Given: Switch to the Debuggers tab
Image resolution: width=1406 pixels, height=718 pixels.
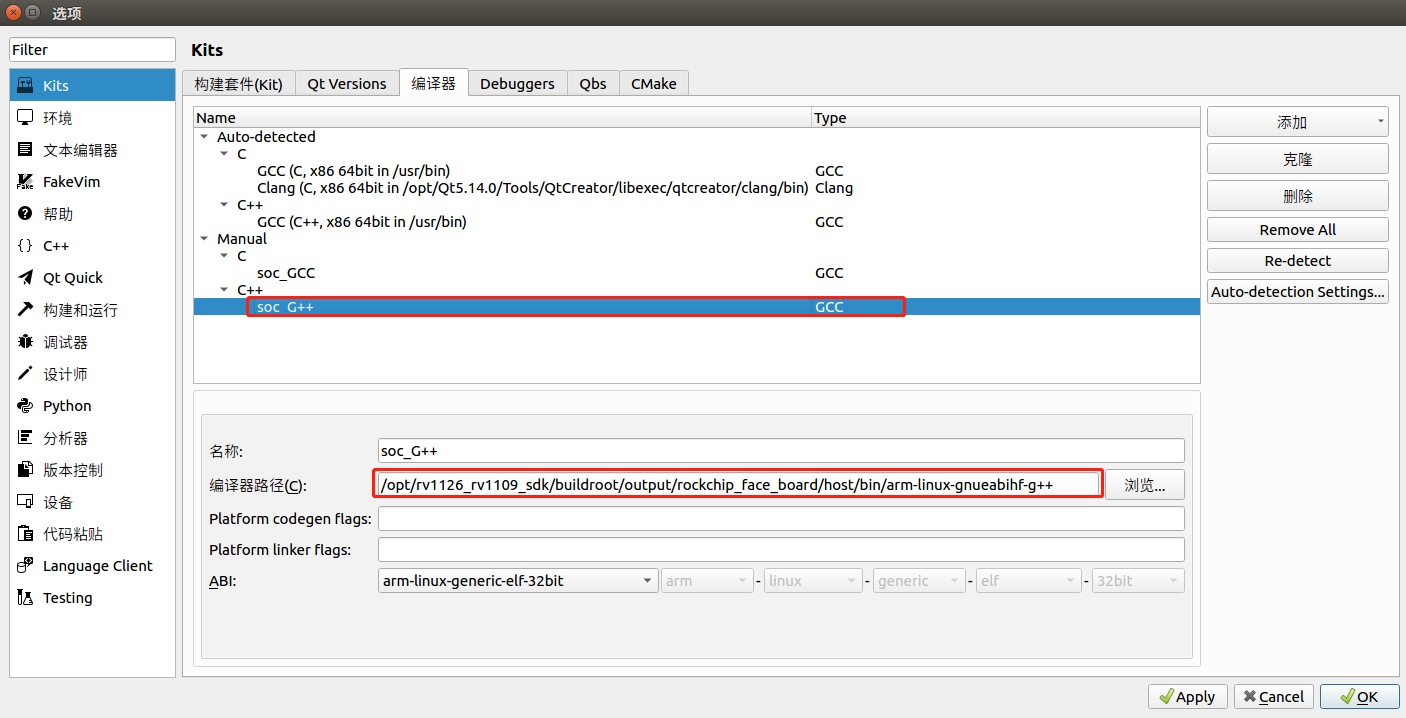Looking at the screenshot, I should point(517,83).
